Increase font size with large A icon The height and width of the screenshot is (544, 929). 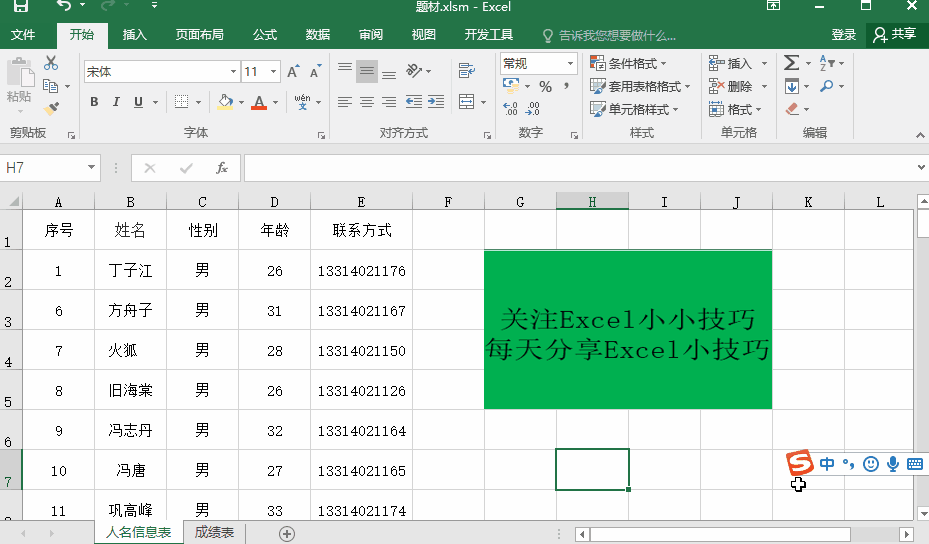pyautogui.click(x=293, y=72)
